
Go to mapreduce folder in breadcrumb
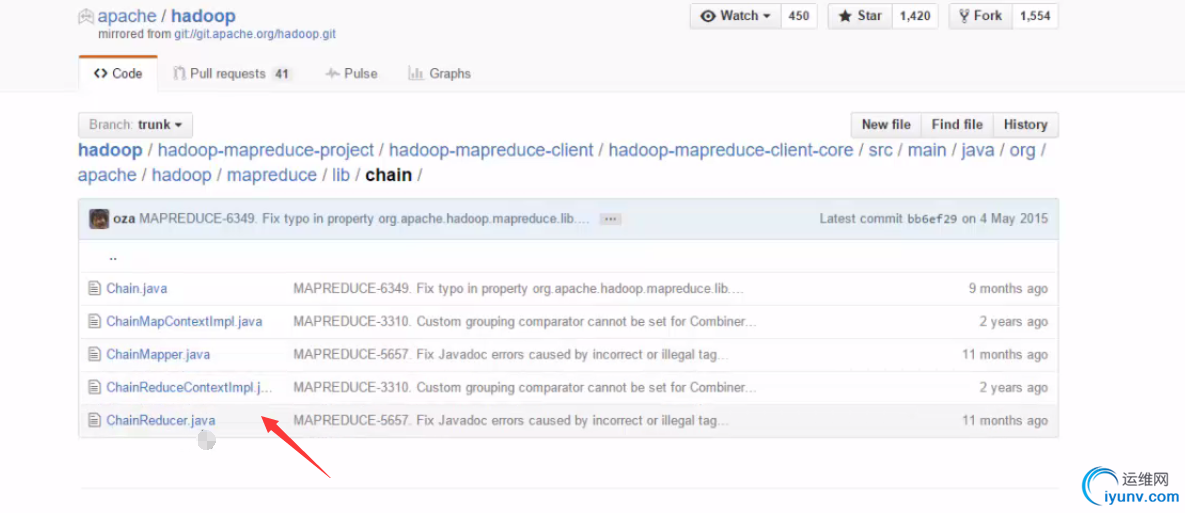coord(272,175)
